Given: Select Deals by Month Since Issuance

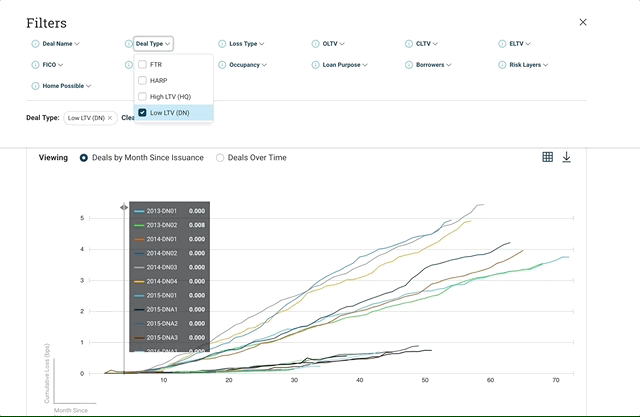Looking at the screenshot, I should click(x=84, y=157).
